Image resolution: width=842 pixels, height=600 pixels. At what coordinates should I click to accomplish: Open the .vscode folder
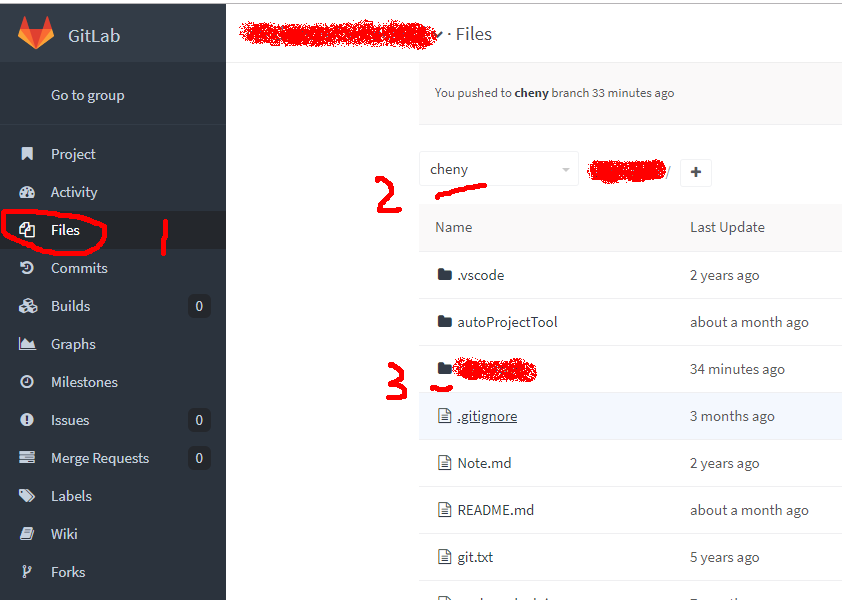tap(481, 275)
